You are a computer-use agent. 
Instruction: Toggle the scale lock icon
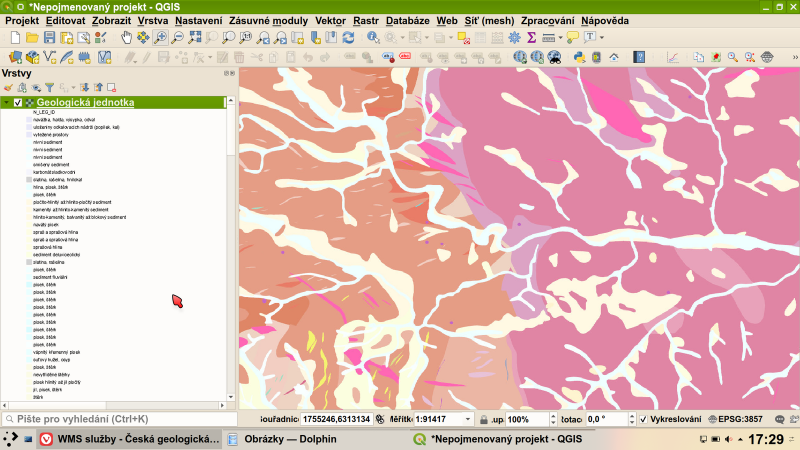click(x=483, y=419)
